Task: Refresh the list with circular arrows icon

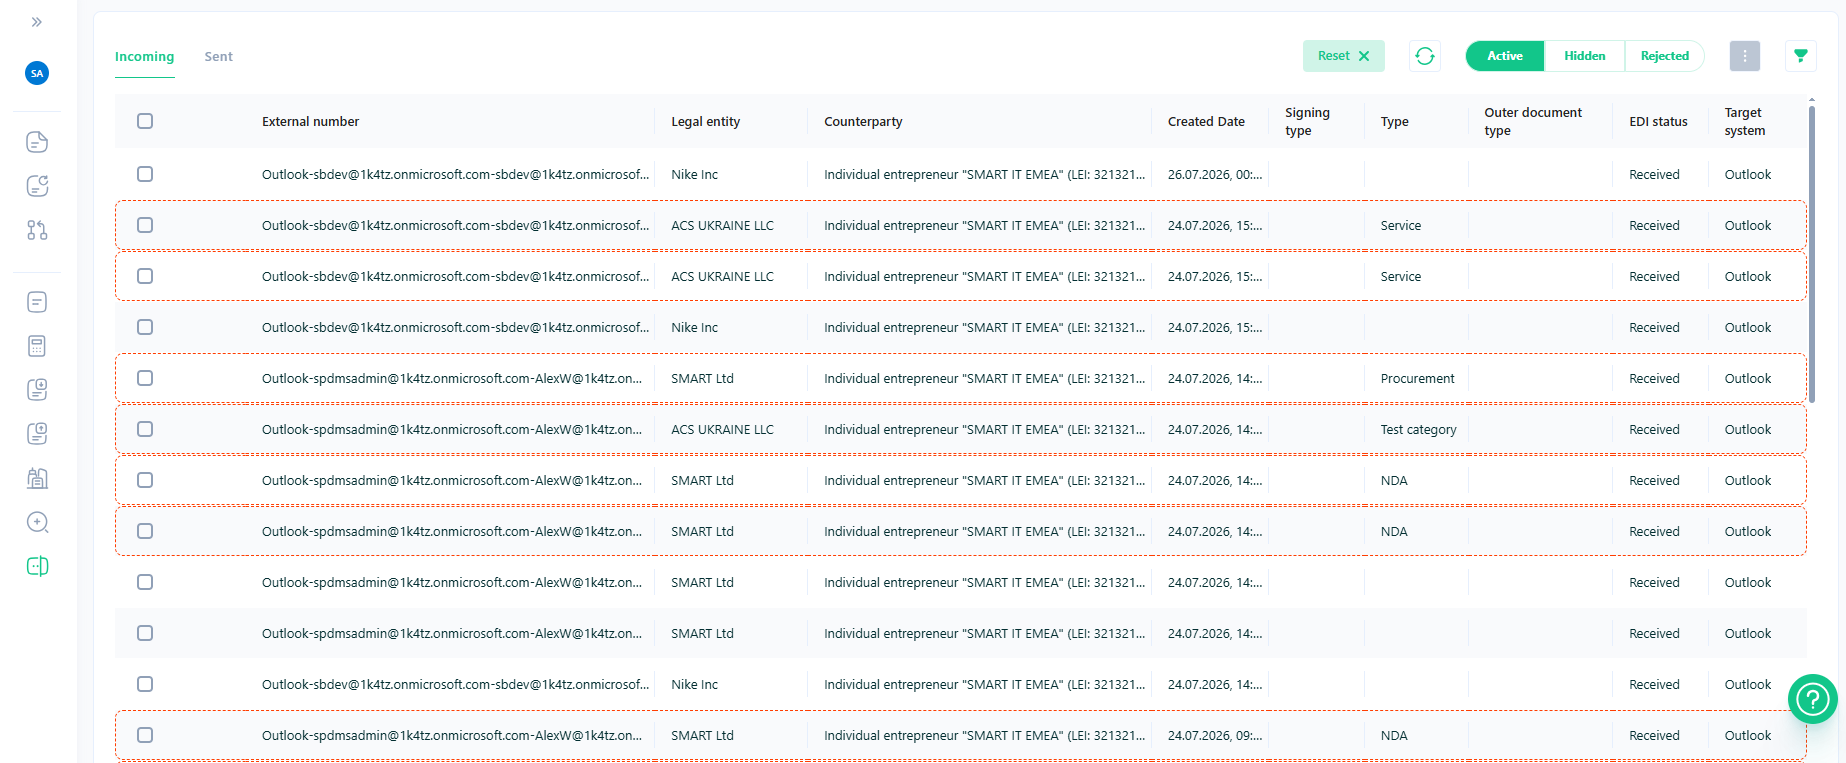Action: point(1425,56)
